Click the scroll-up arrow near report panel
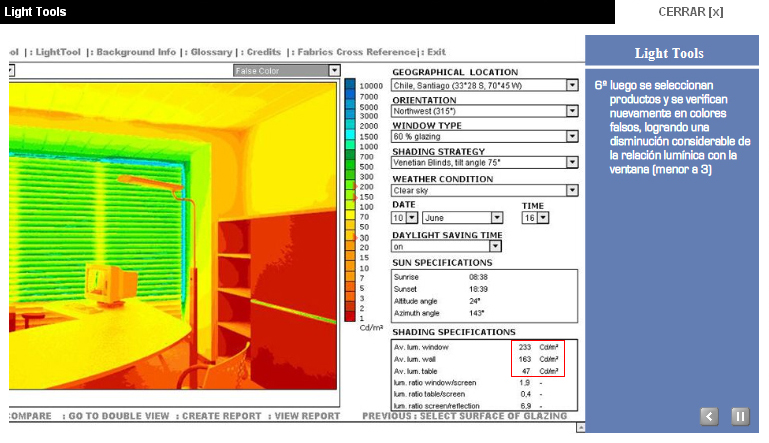 pos(581,428)
